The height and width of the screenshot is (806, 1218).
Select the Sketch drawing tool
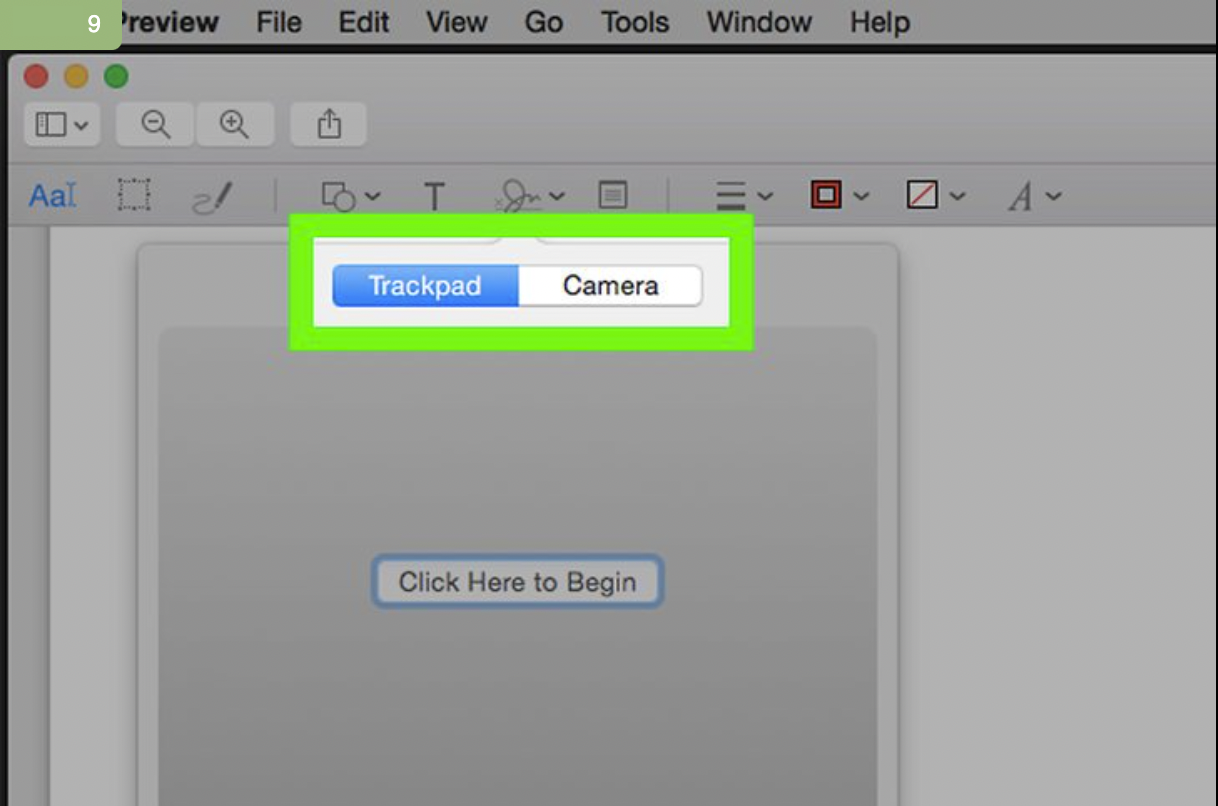pyautogui.click(x=212, y=195)
